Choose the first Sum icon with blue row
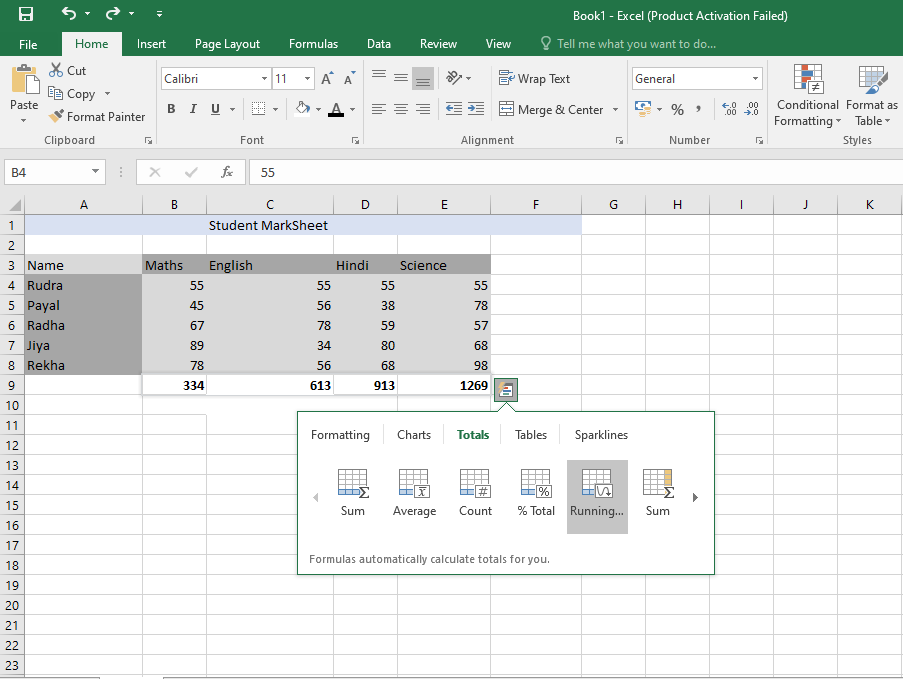 tap(352, 483)
